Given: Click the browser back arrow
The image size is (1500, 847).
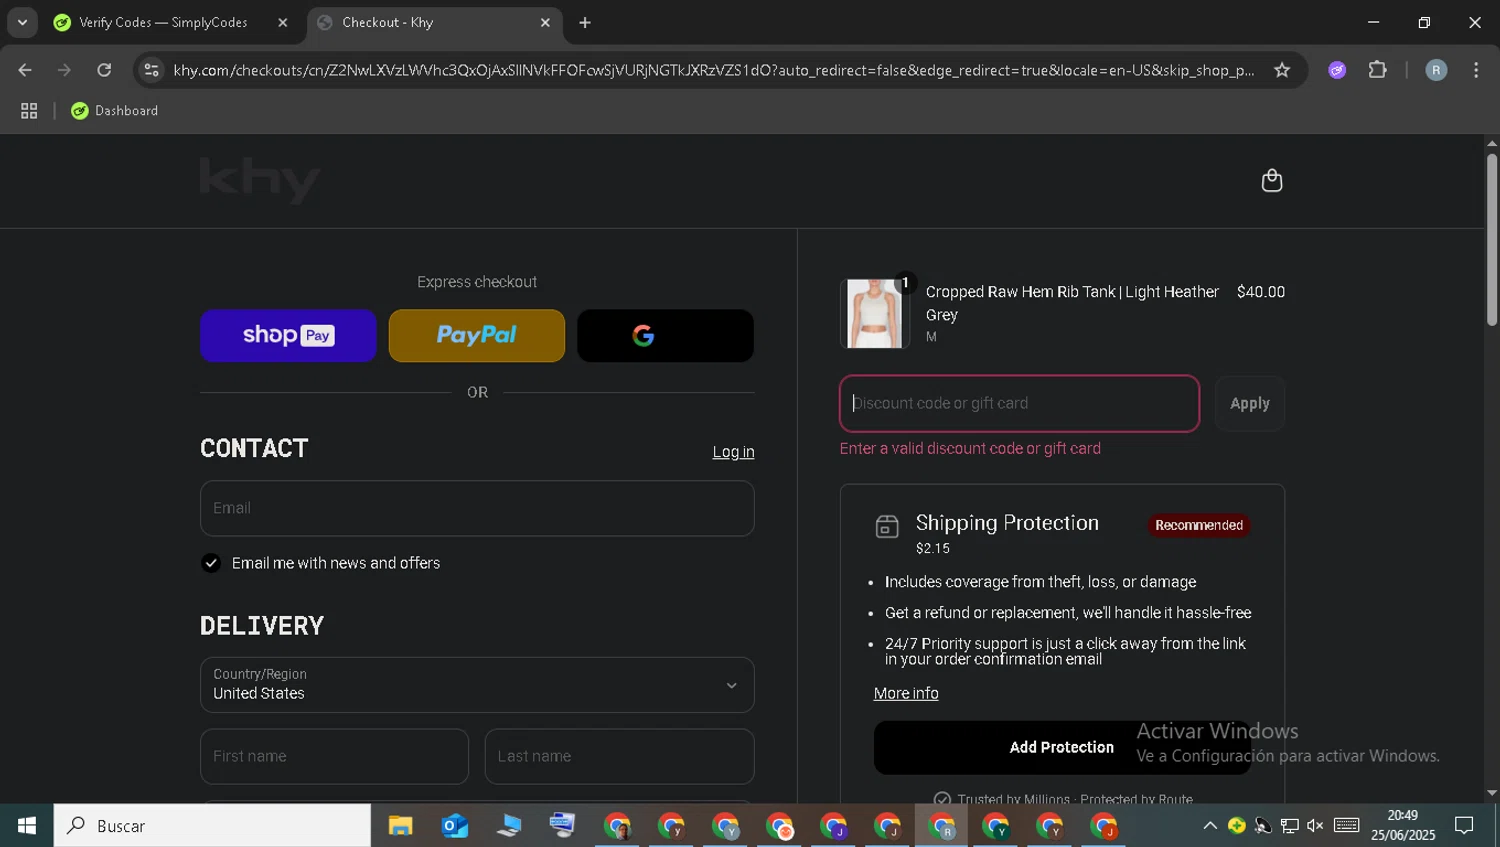Looking at the screenshot, I should 25,70.
